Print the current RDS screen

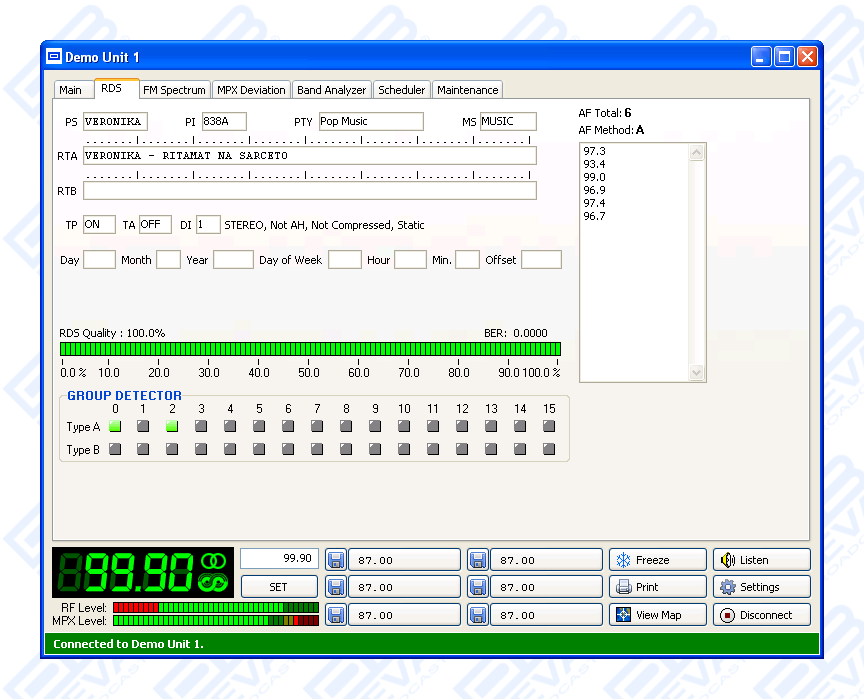click(x=657, y=587)
